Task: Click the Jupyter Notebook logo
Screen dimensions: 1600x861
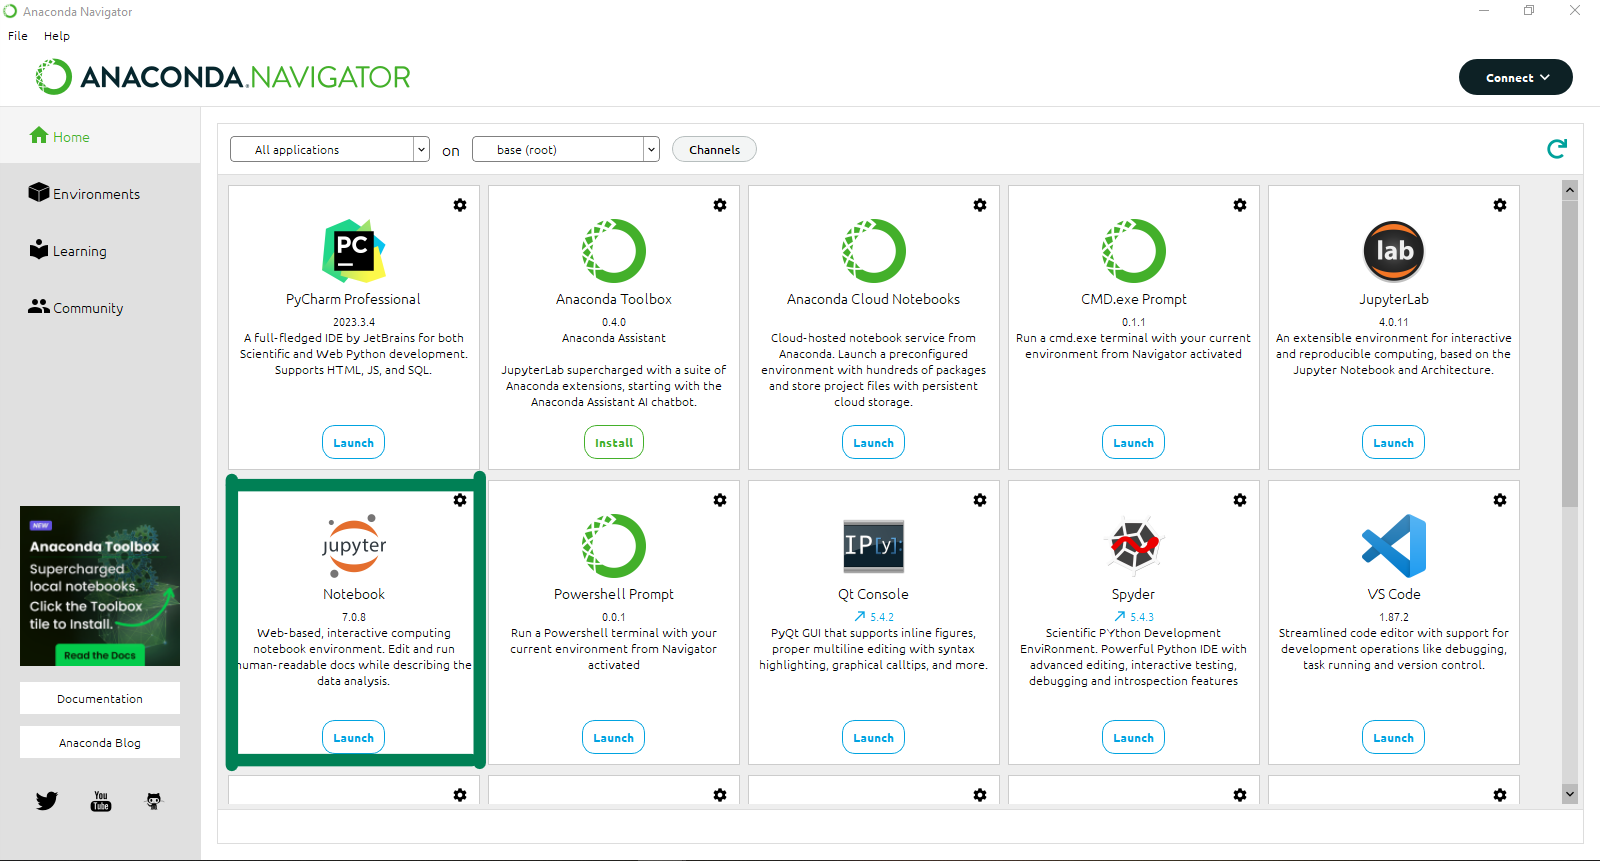Action: [x=354, y=546]
